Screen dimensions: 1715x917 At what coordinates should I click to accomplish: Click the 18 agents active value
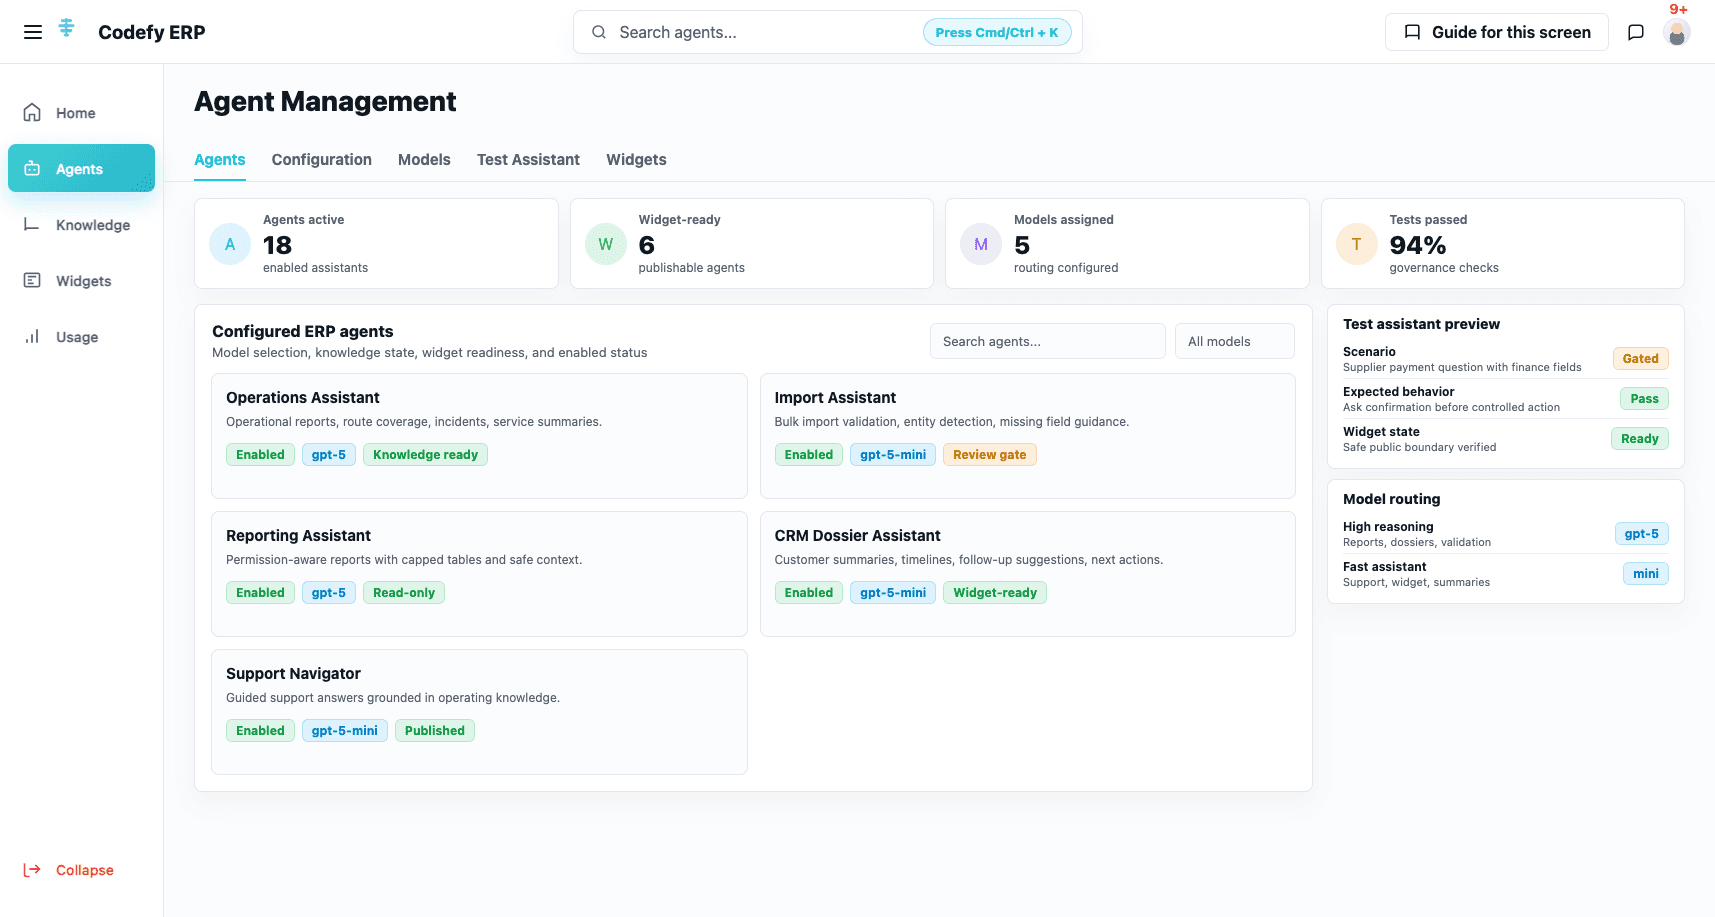pyautogui.click(x=277, y=245)
